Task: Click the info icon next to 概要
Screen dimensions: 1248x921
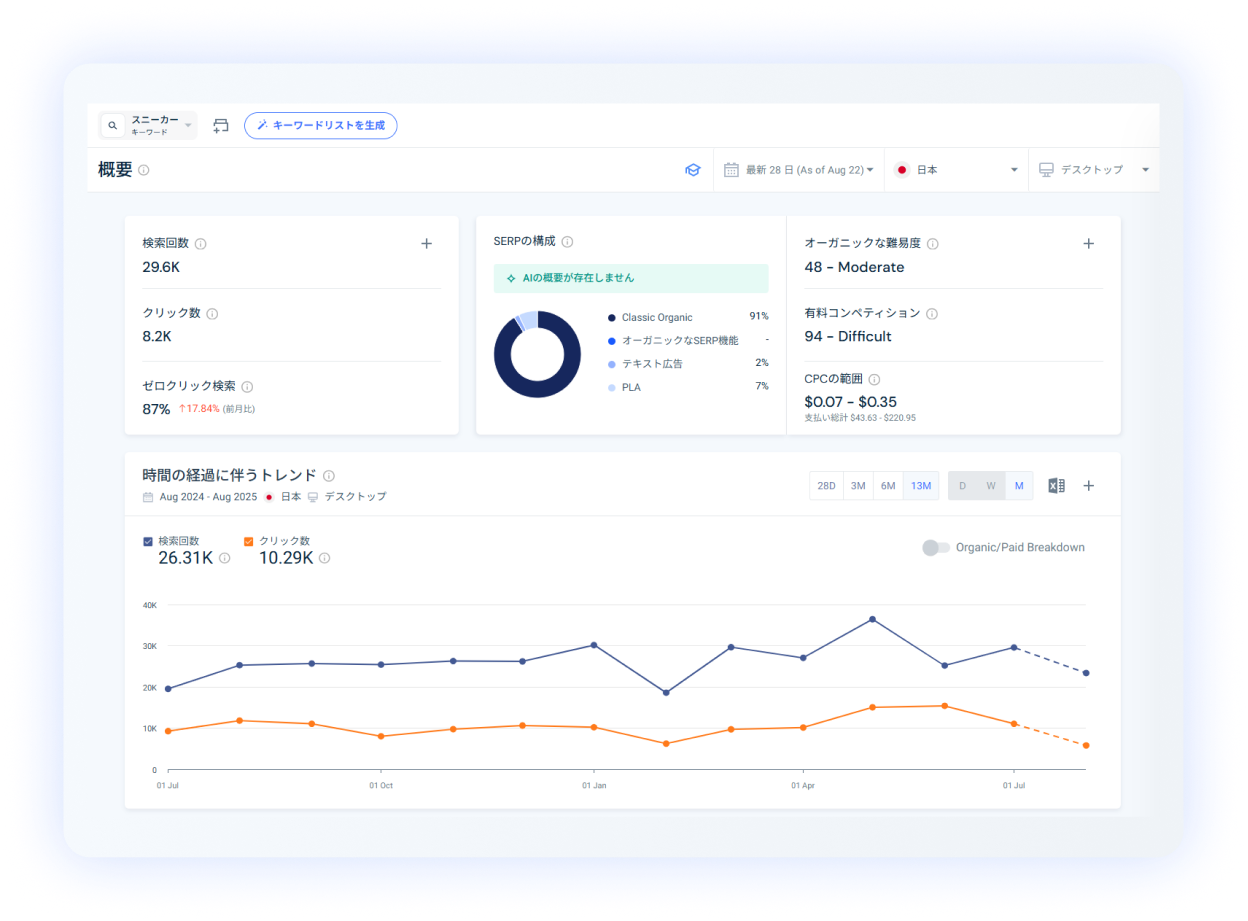Action: point(144,170)
